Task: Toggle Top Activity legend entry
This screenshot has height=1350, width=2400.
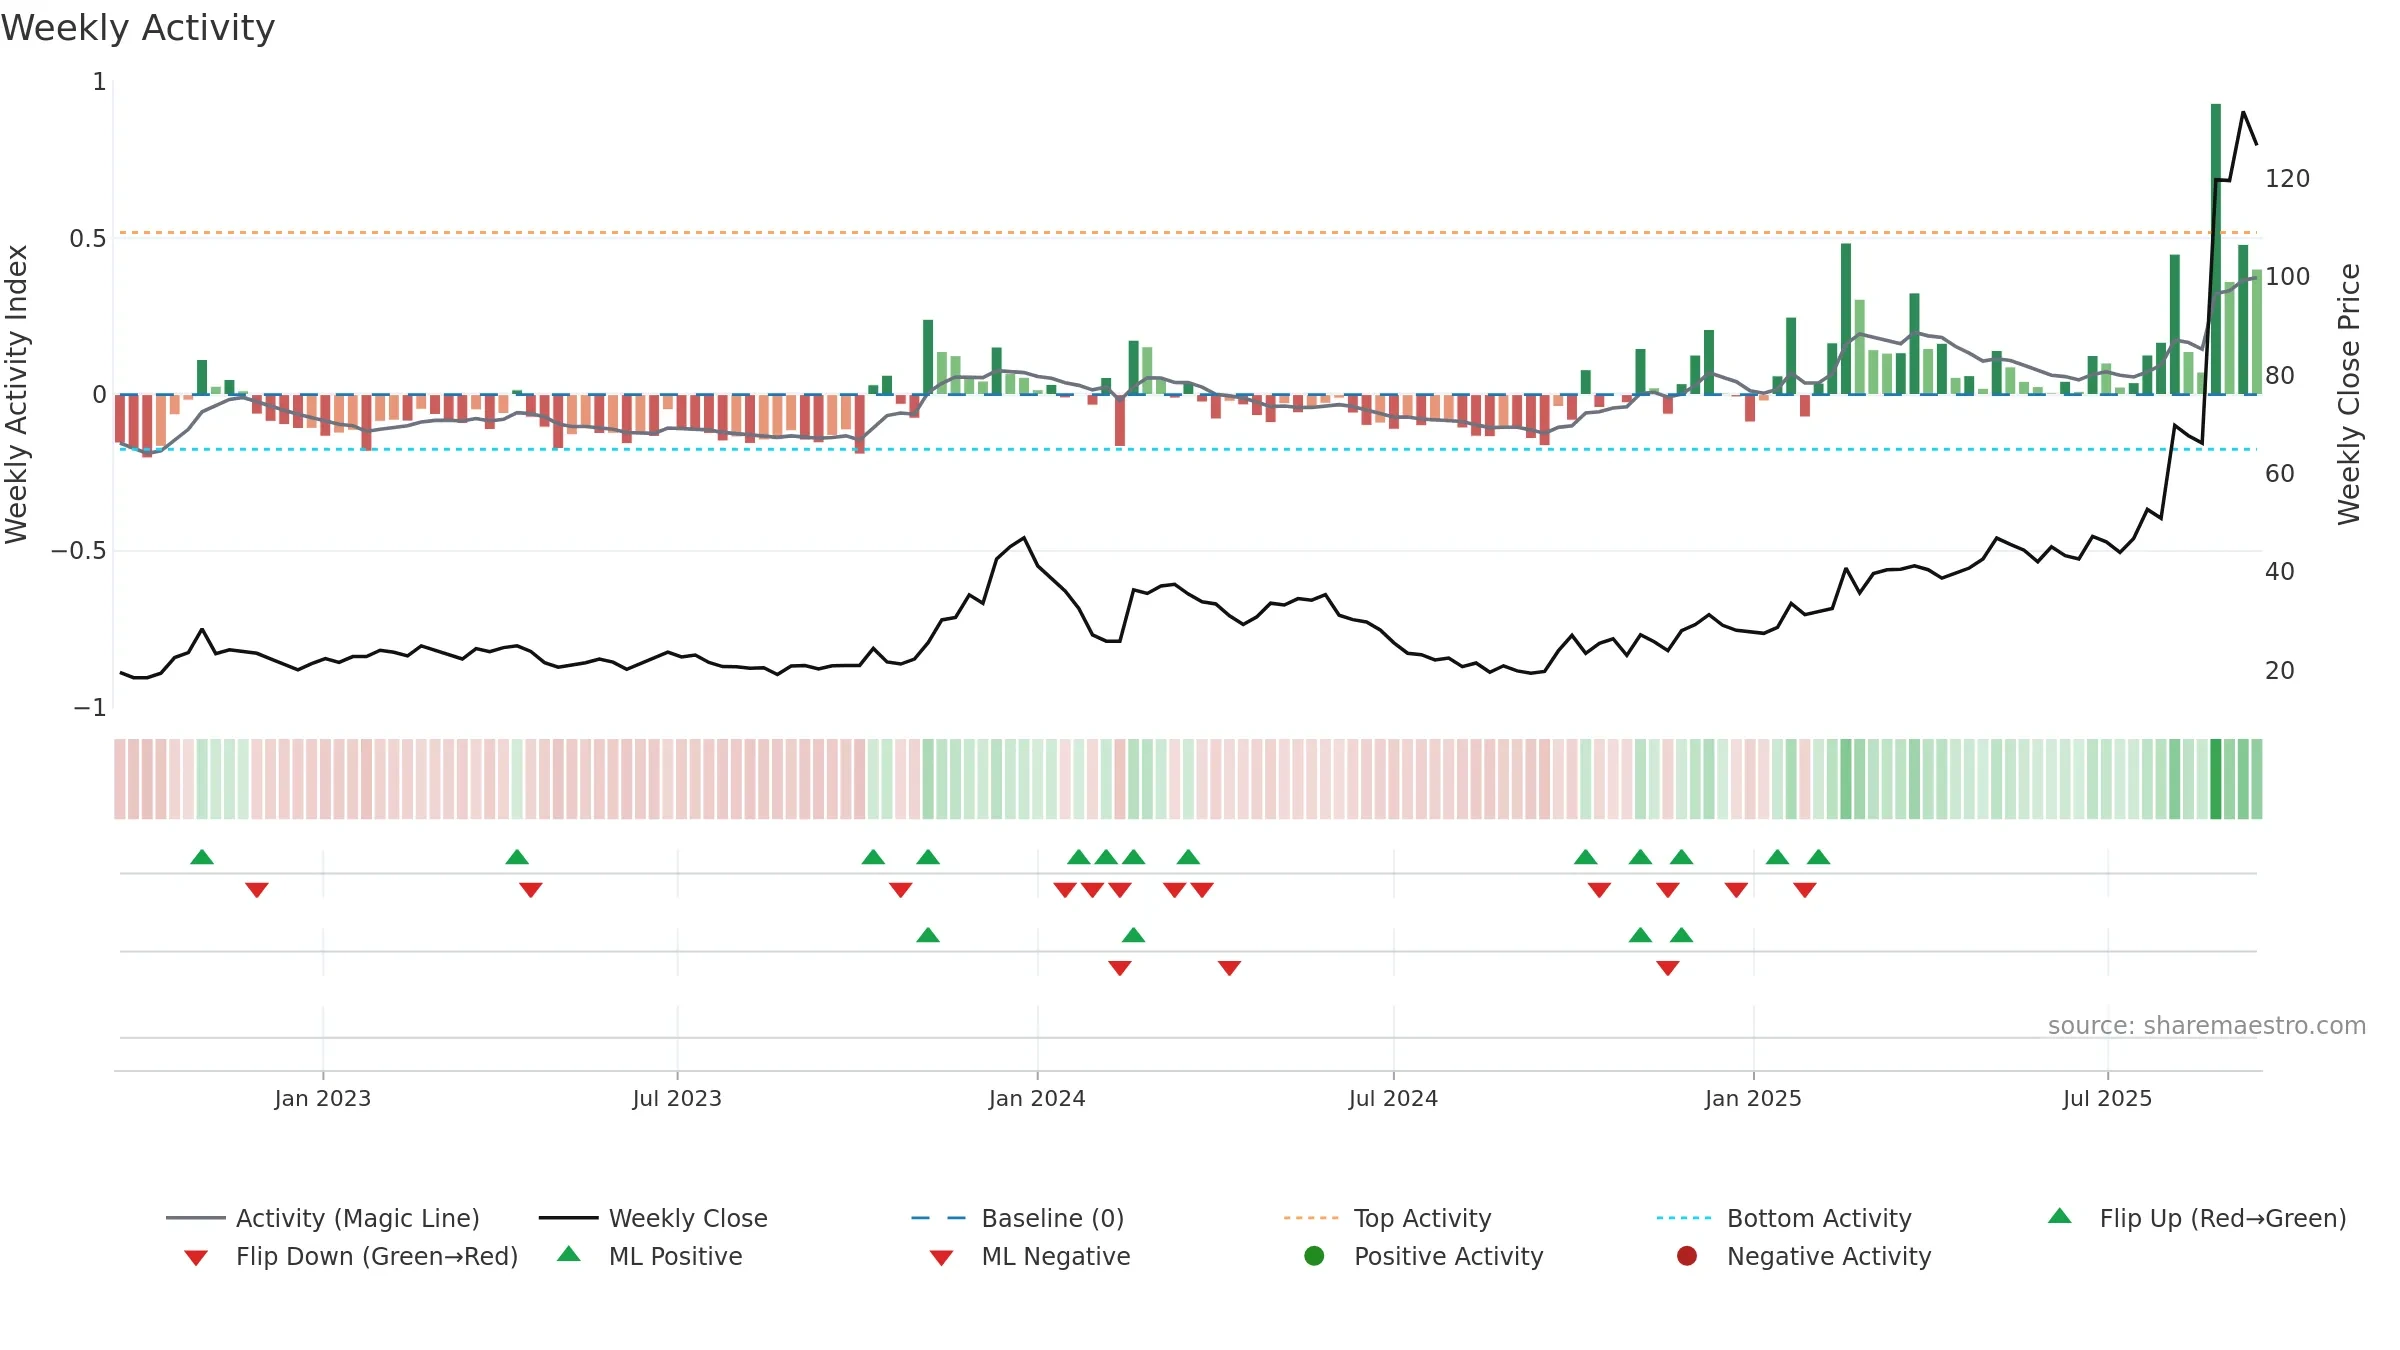Action: (1388, 1218)
